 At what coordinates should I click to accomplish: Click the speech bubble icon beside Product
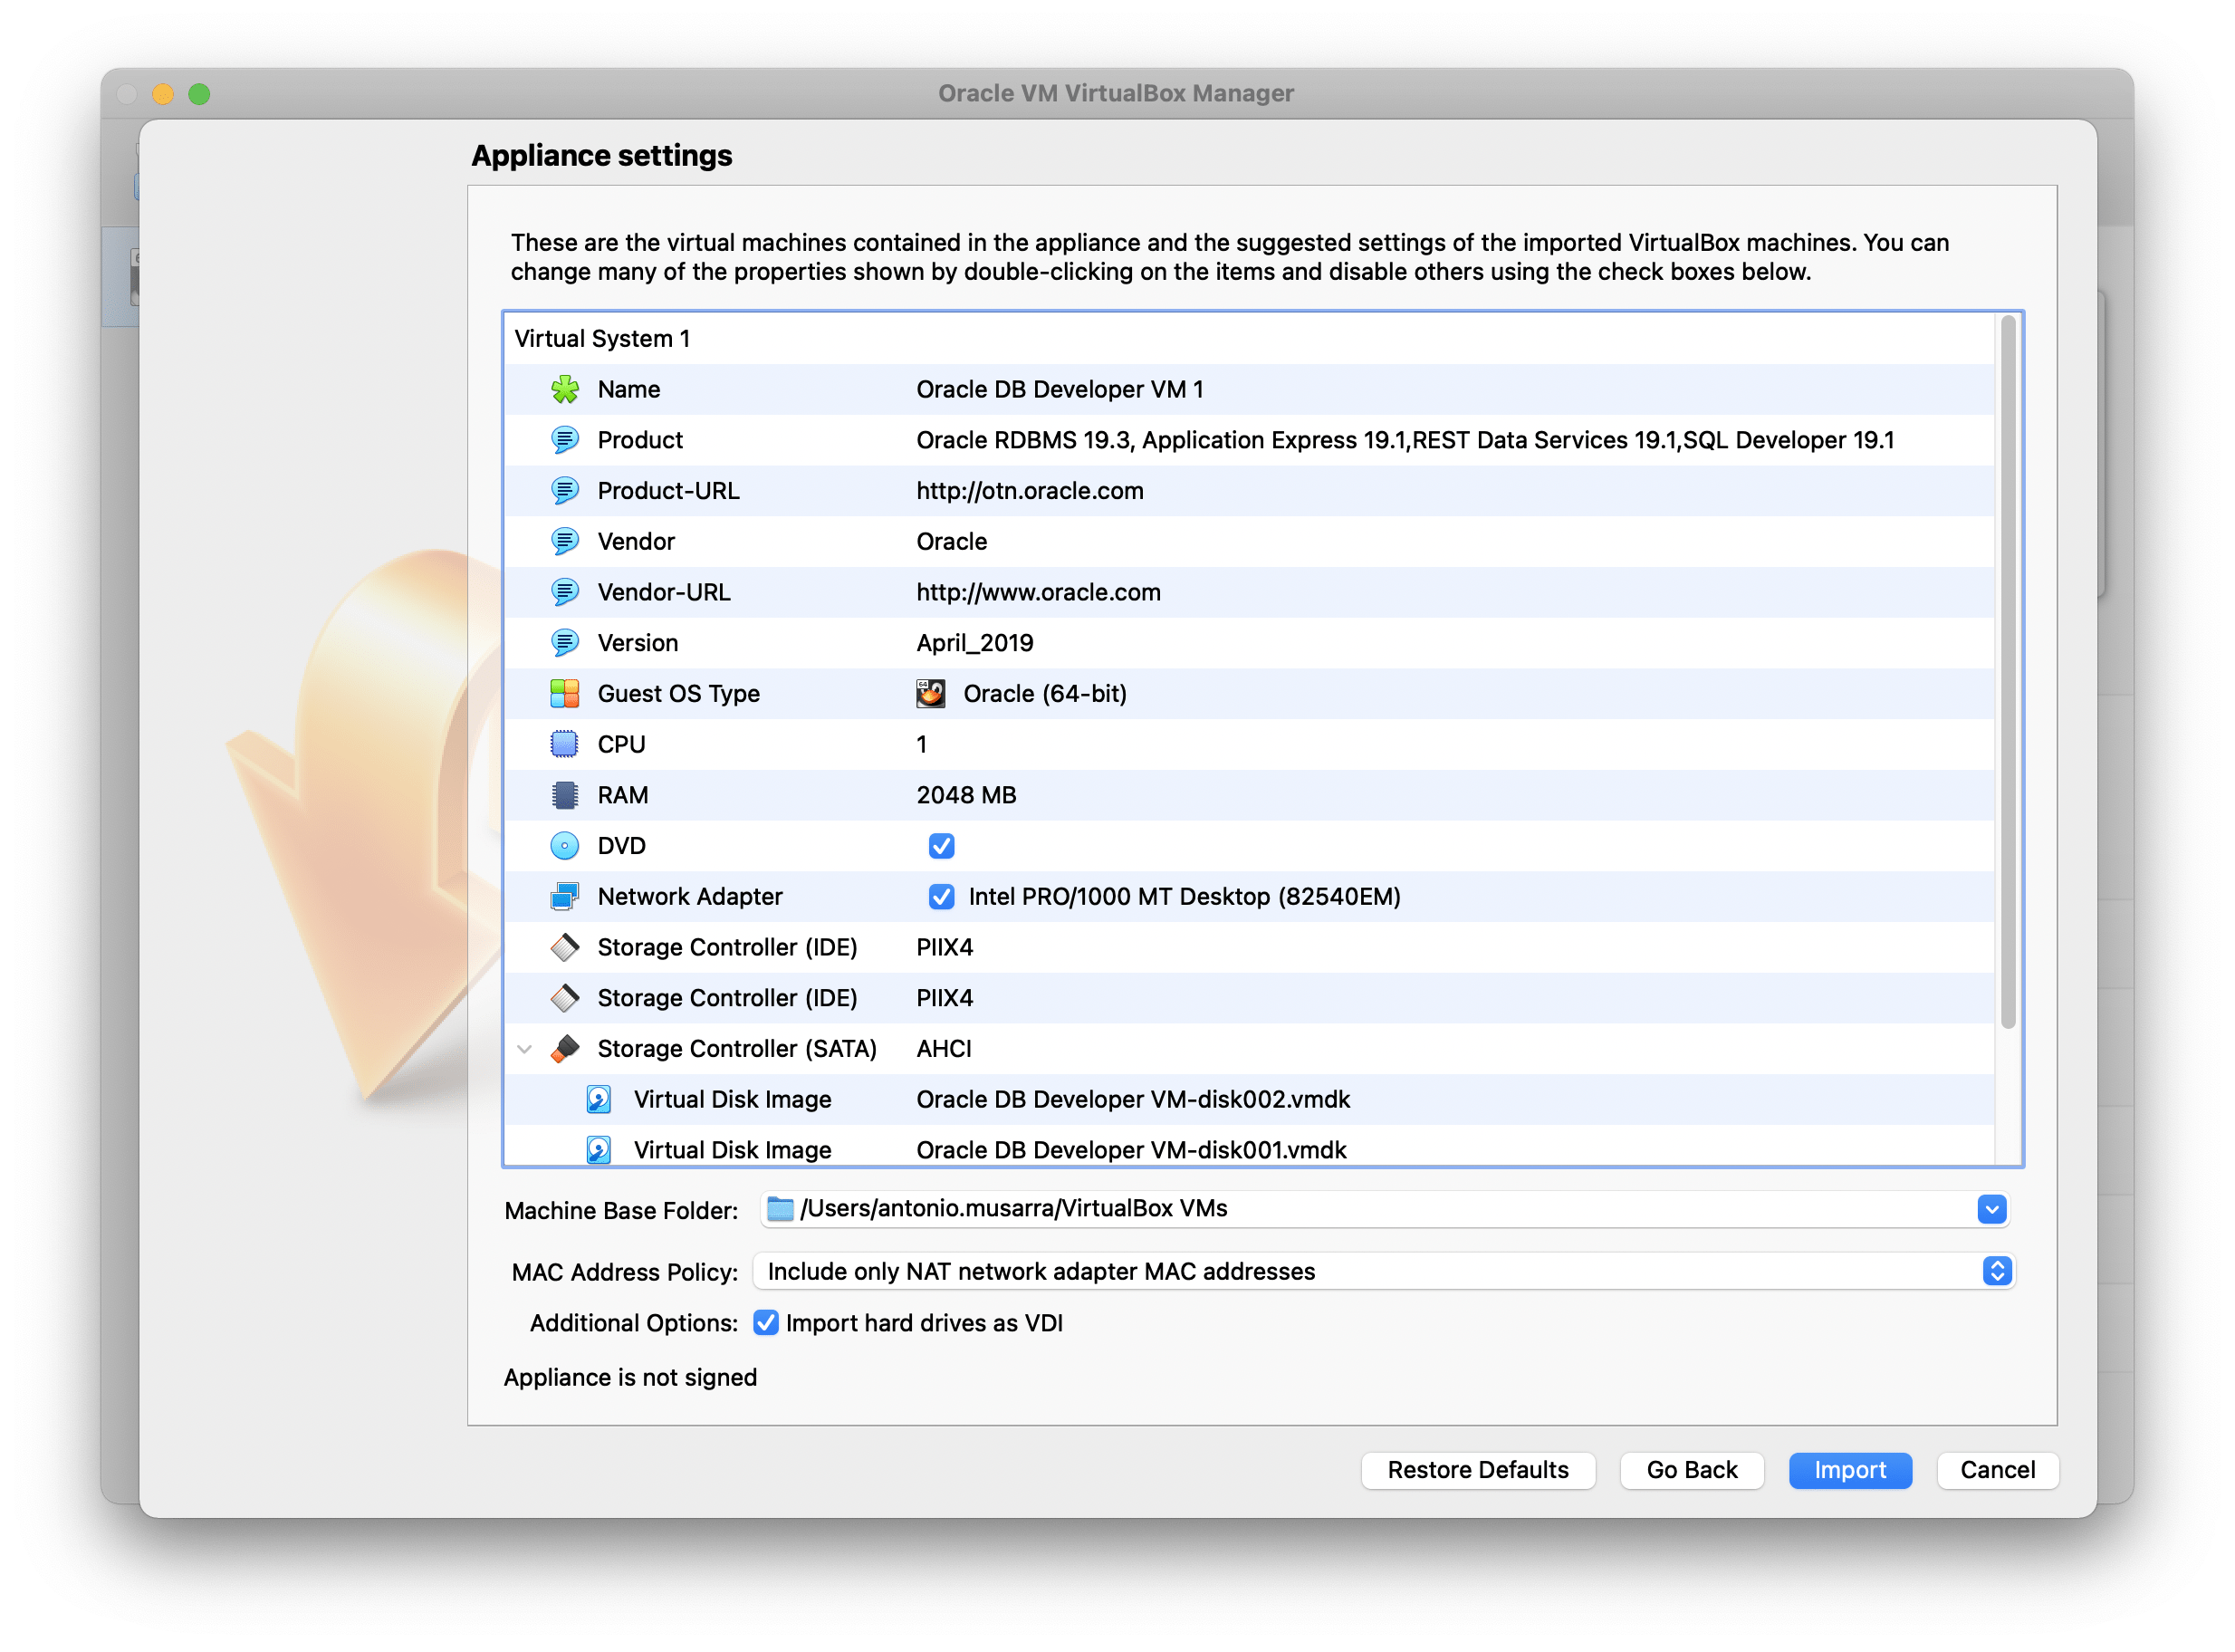[565, 440]
